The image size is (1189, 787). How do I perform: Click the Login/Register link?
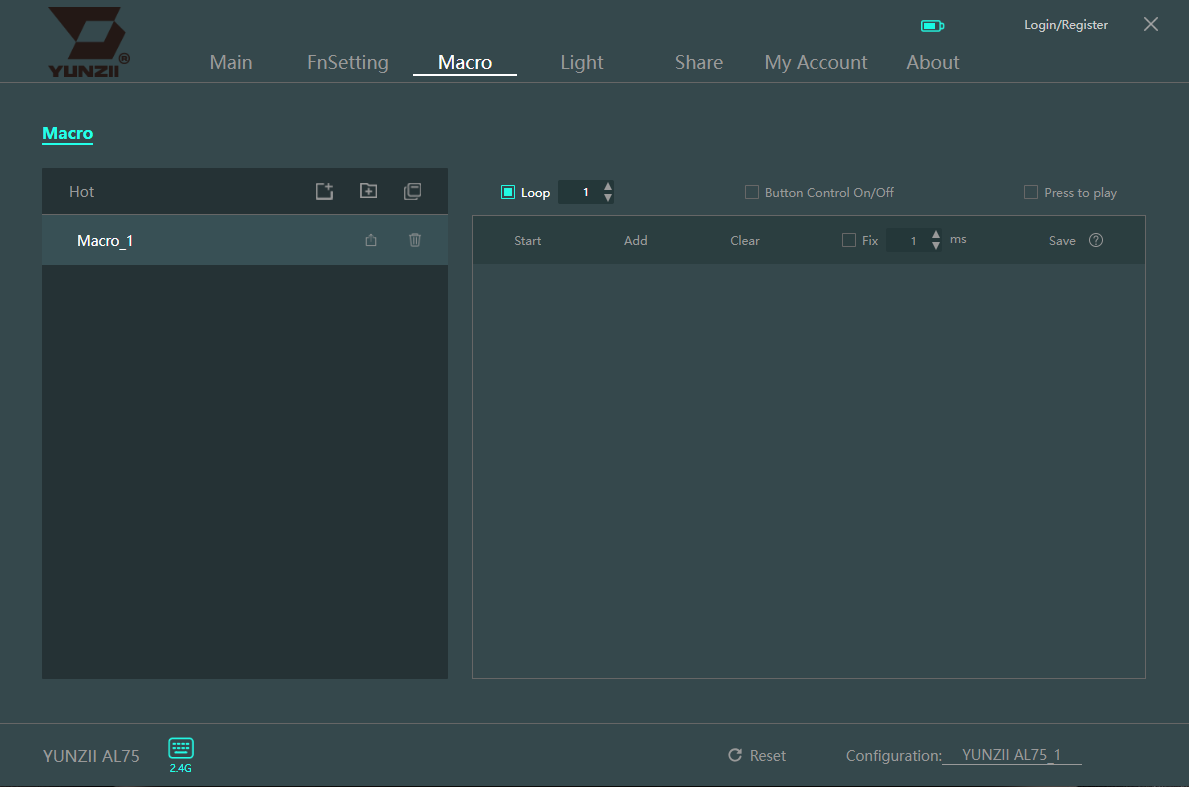[x=1065, y=25]
